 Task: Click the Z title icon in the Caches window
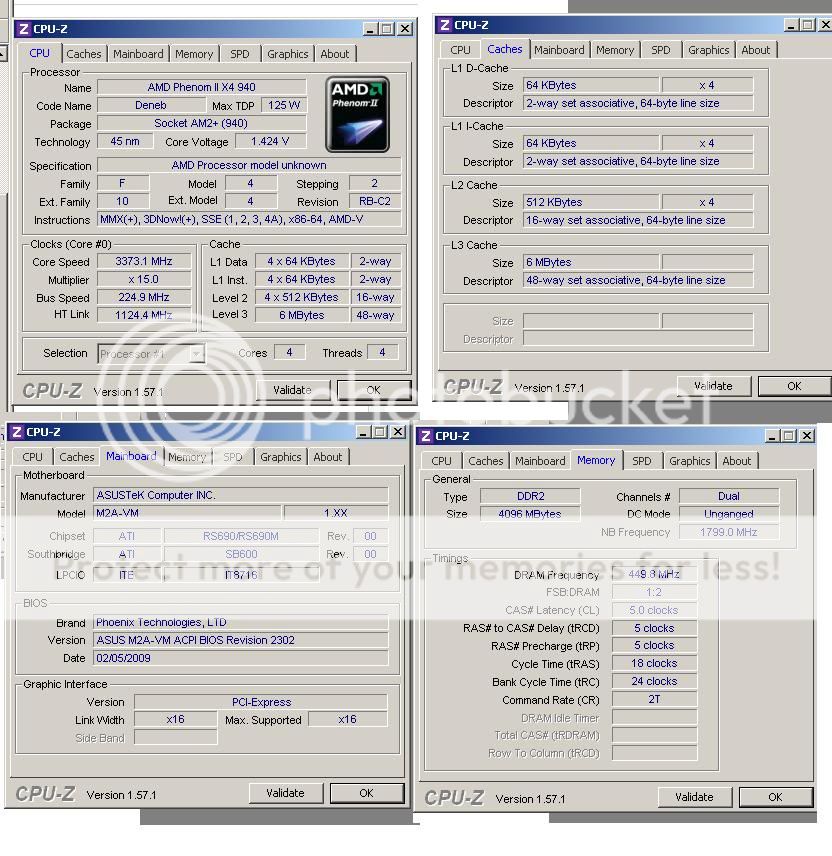pyautogui.click(x=445, y=25)
